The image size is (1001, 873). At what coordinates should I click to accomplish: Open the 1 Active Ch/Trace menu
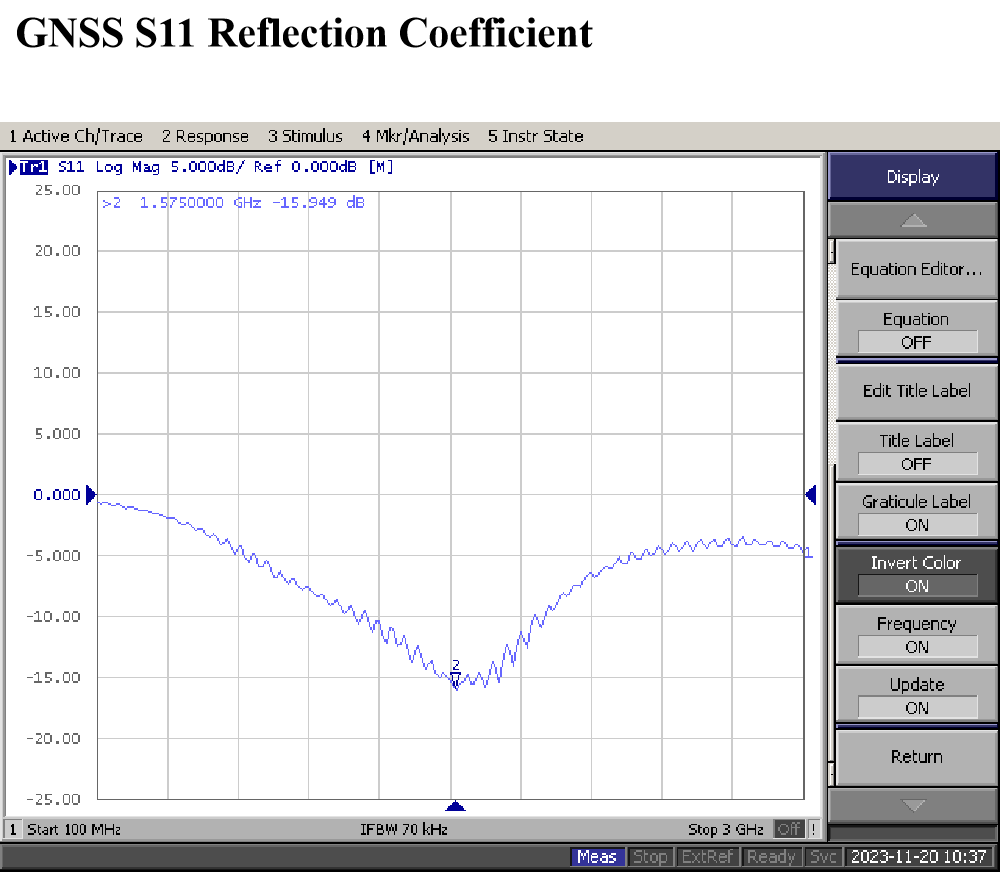tap(75, 136)
